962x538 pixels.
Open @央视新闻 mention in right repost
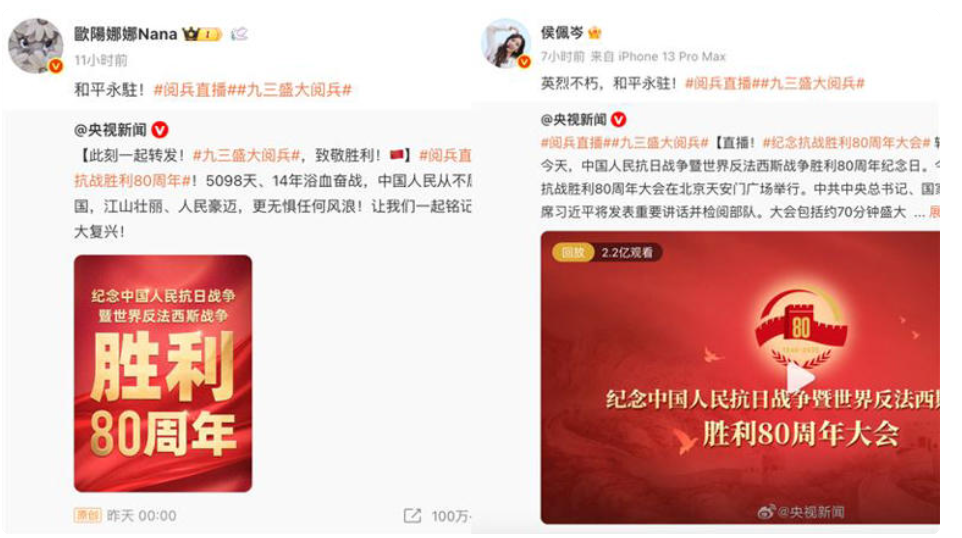click(574, 120)
